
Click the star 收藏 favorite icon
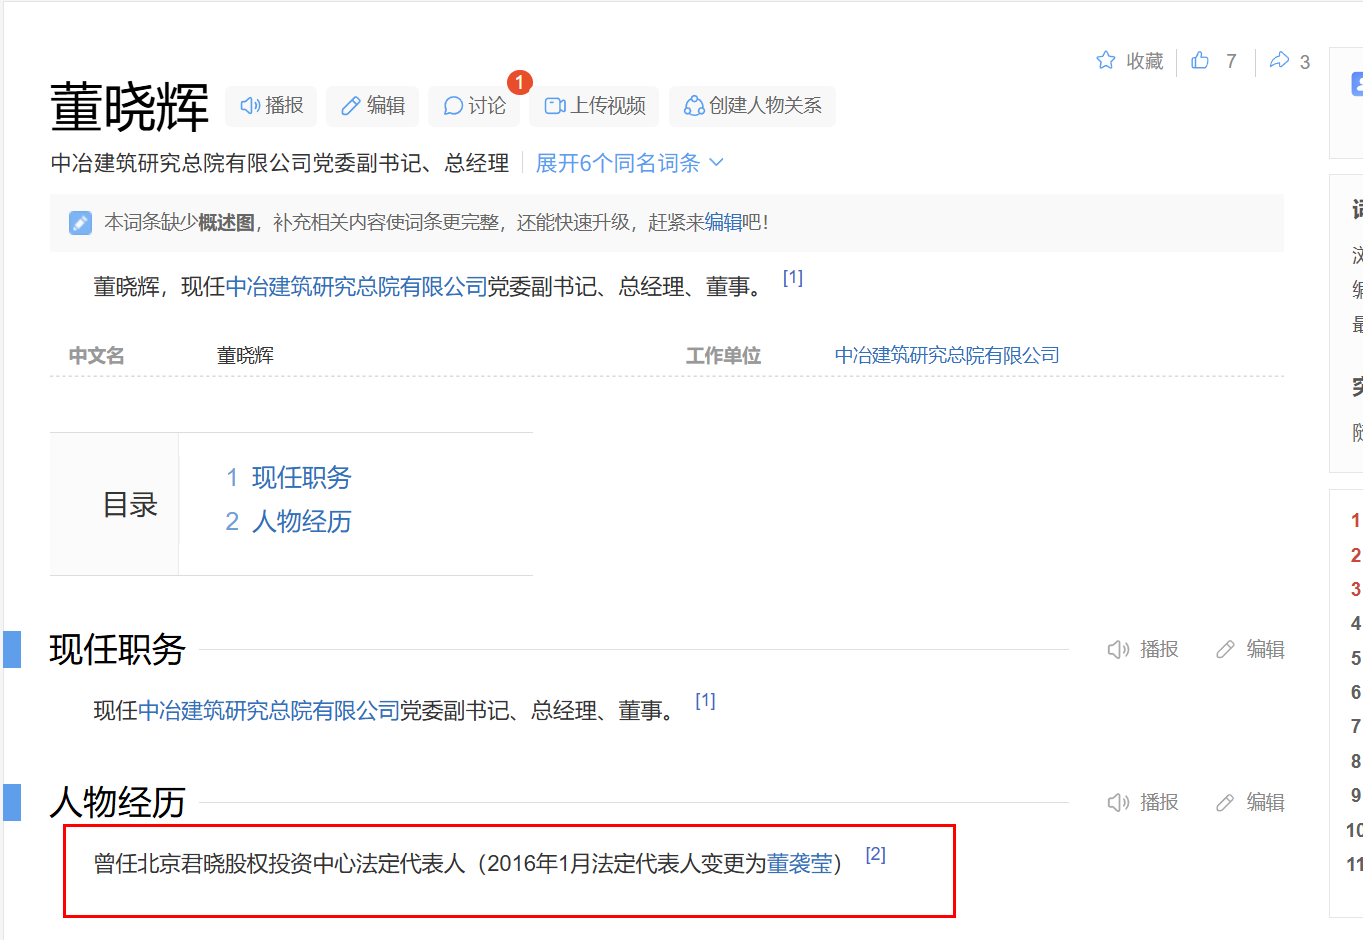point(1106,61)
